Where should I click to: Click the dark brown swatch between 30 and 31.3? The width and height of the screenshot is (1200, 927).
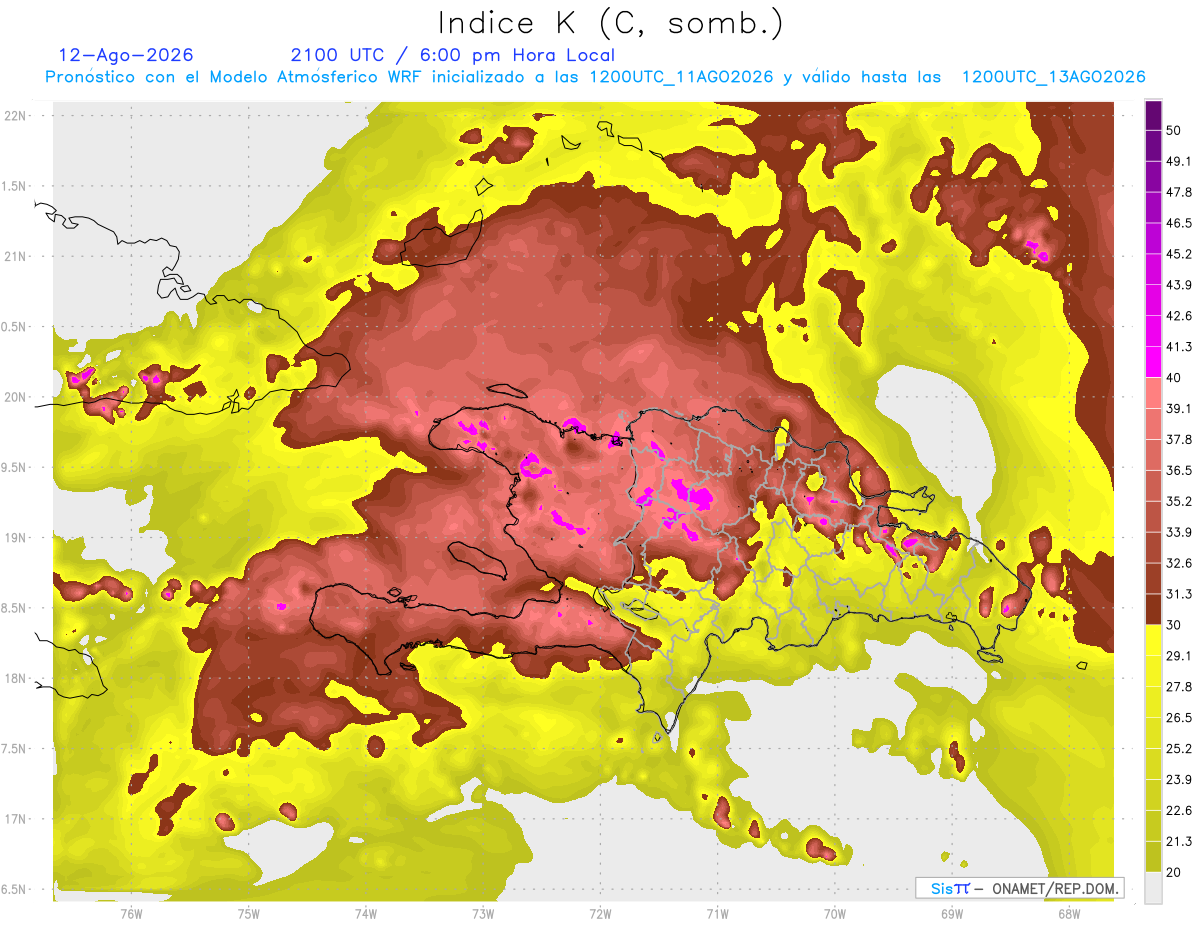[x=1153, y=609]
